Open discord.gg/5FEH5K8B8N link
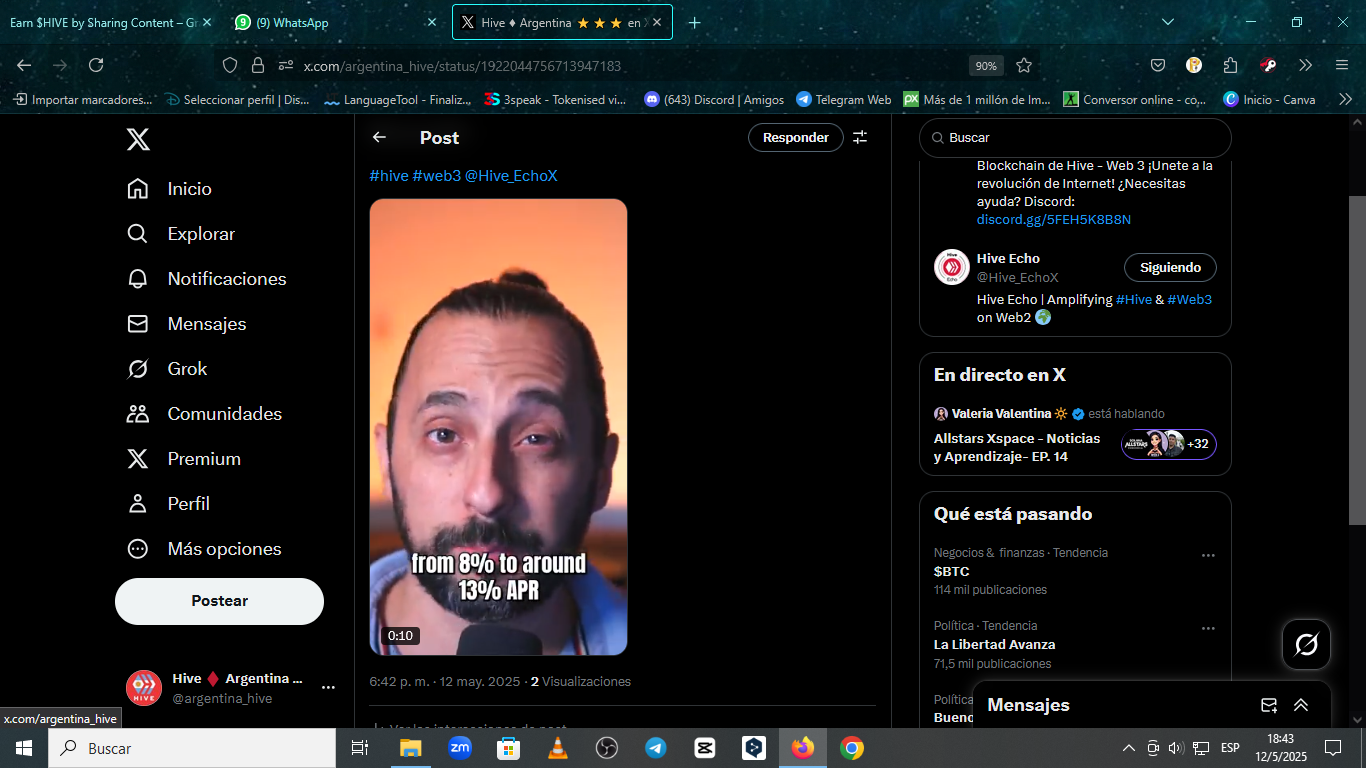Viewport: 1366px width, 768px height. 1054,220
